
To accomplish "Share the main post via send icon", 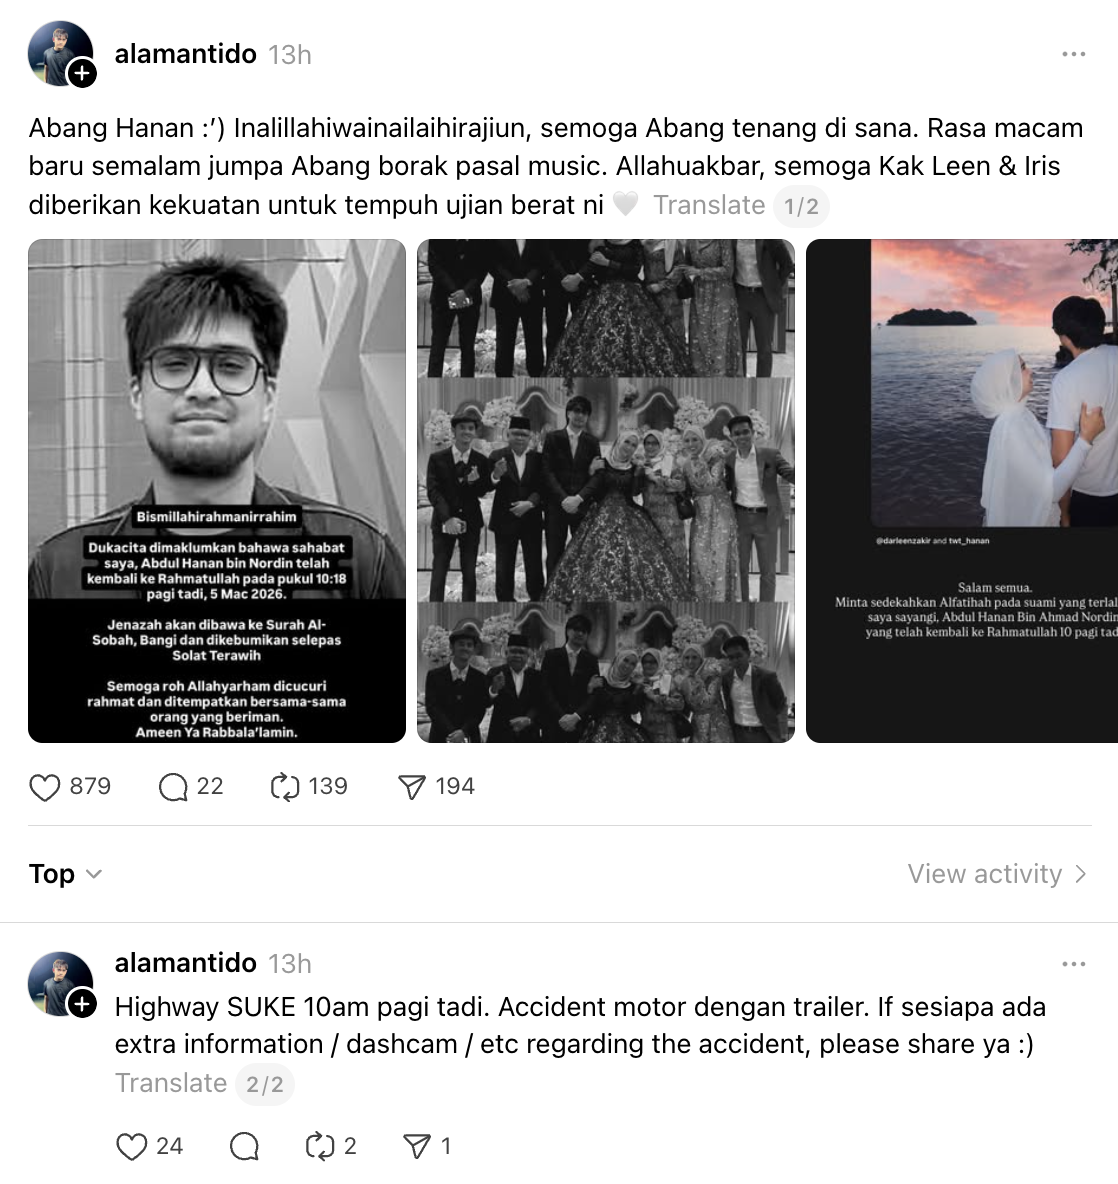I will click(x=412, y=787).
